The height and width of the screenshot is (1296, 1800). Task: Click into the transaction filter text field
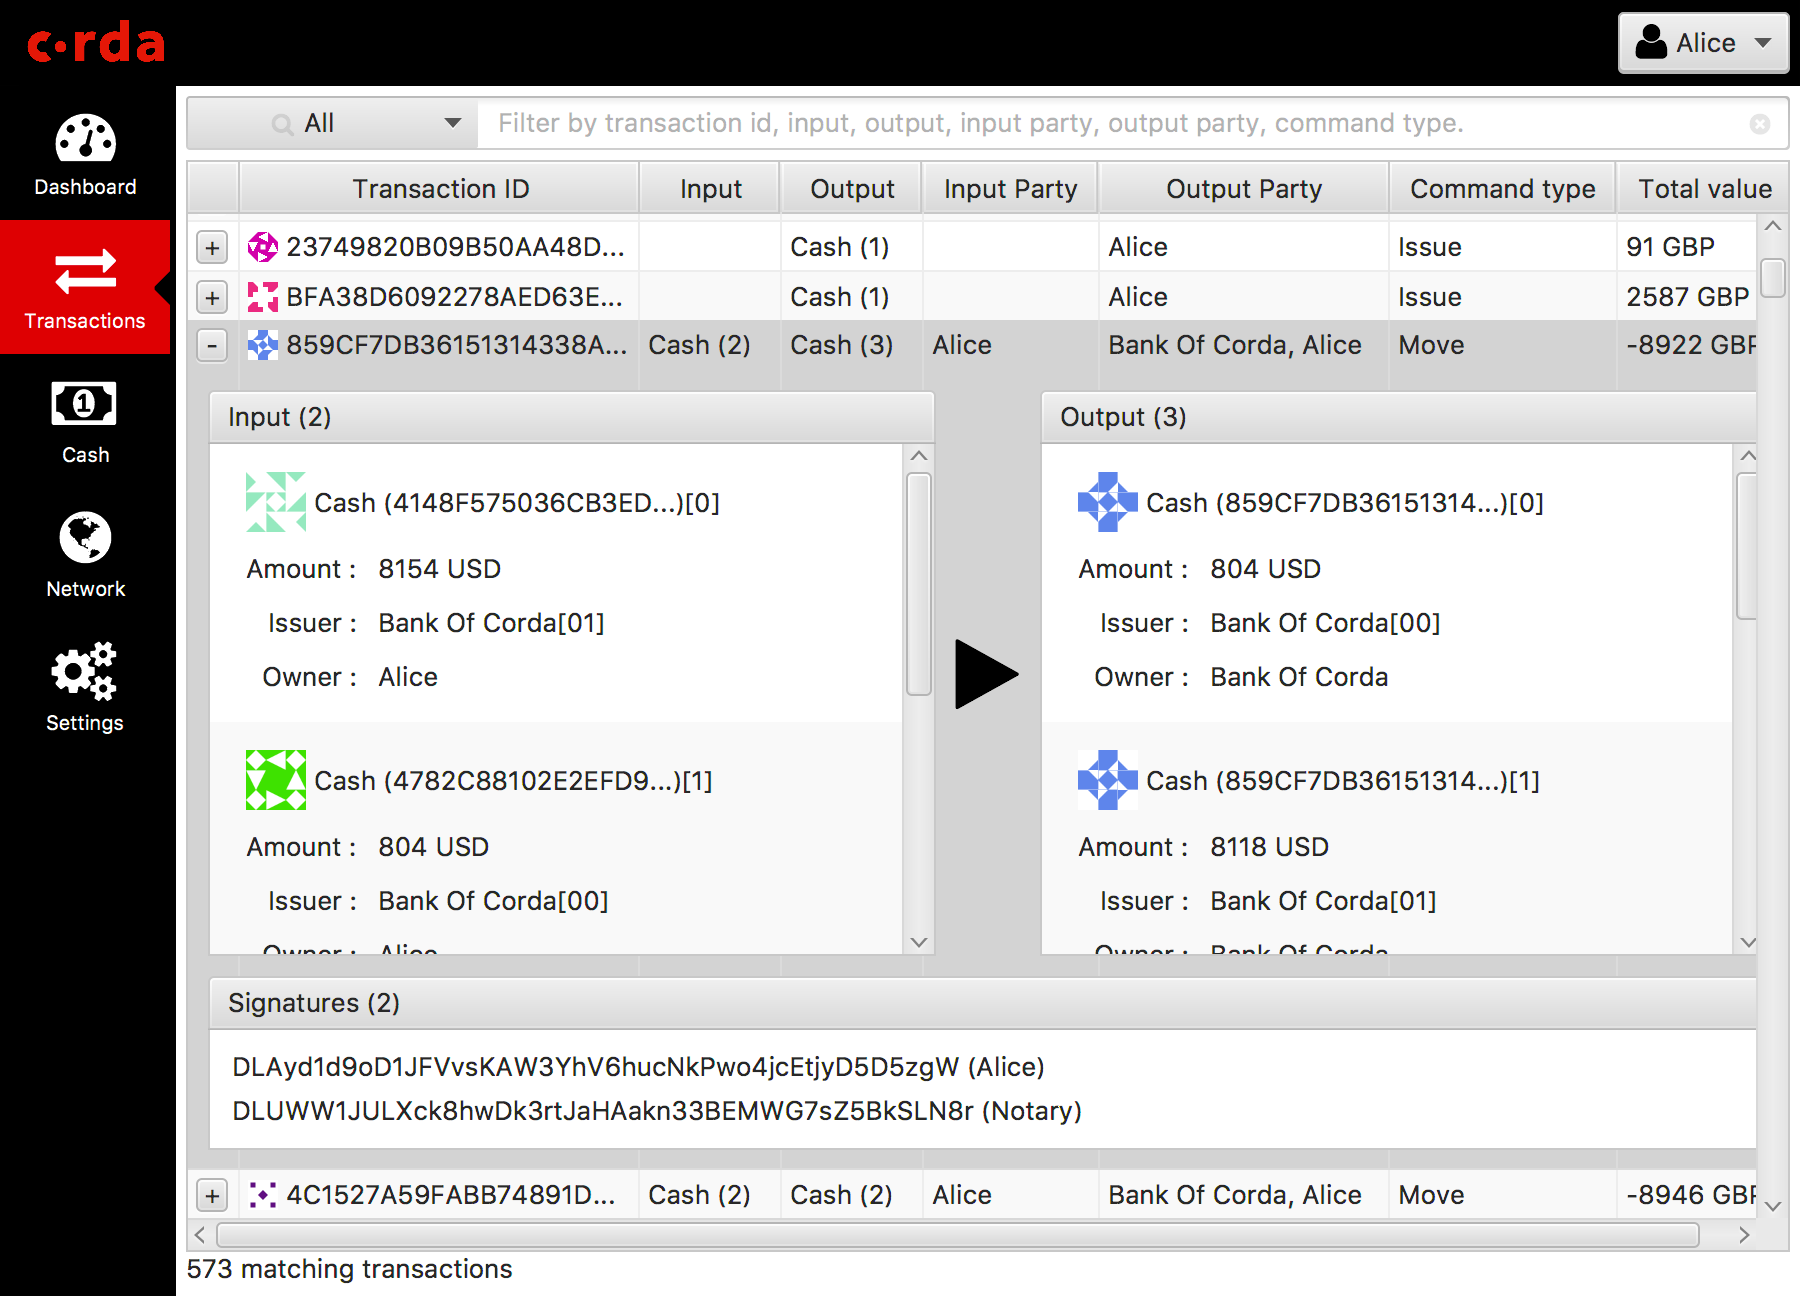[x=1120, y=123]
